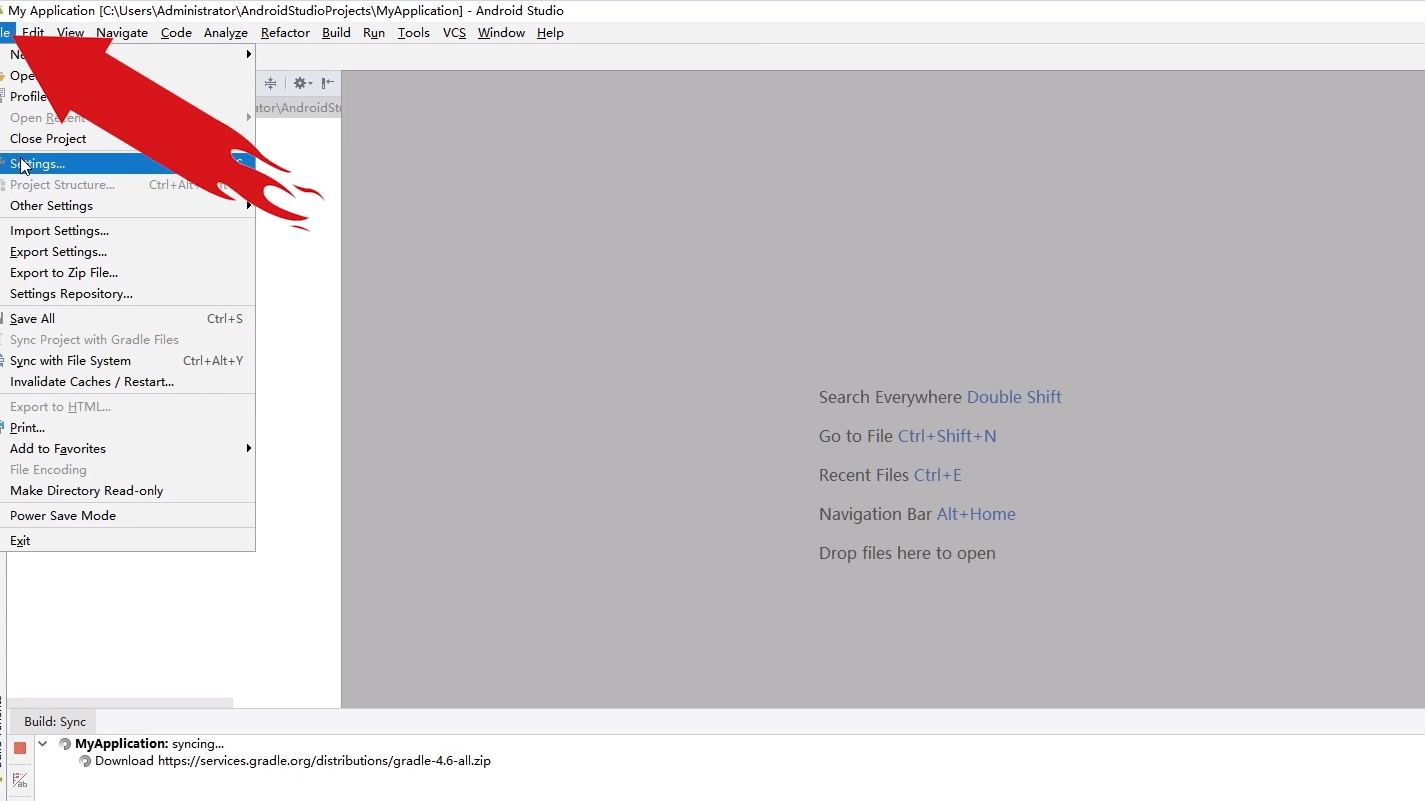Expand the Add to Favorites submenu
The image size is (1425, 801).
[x=128, y=449]
